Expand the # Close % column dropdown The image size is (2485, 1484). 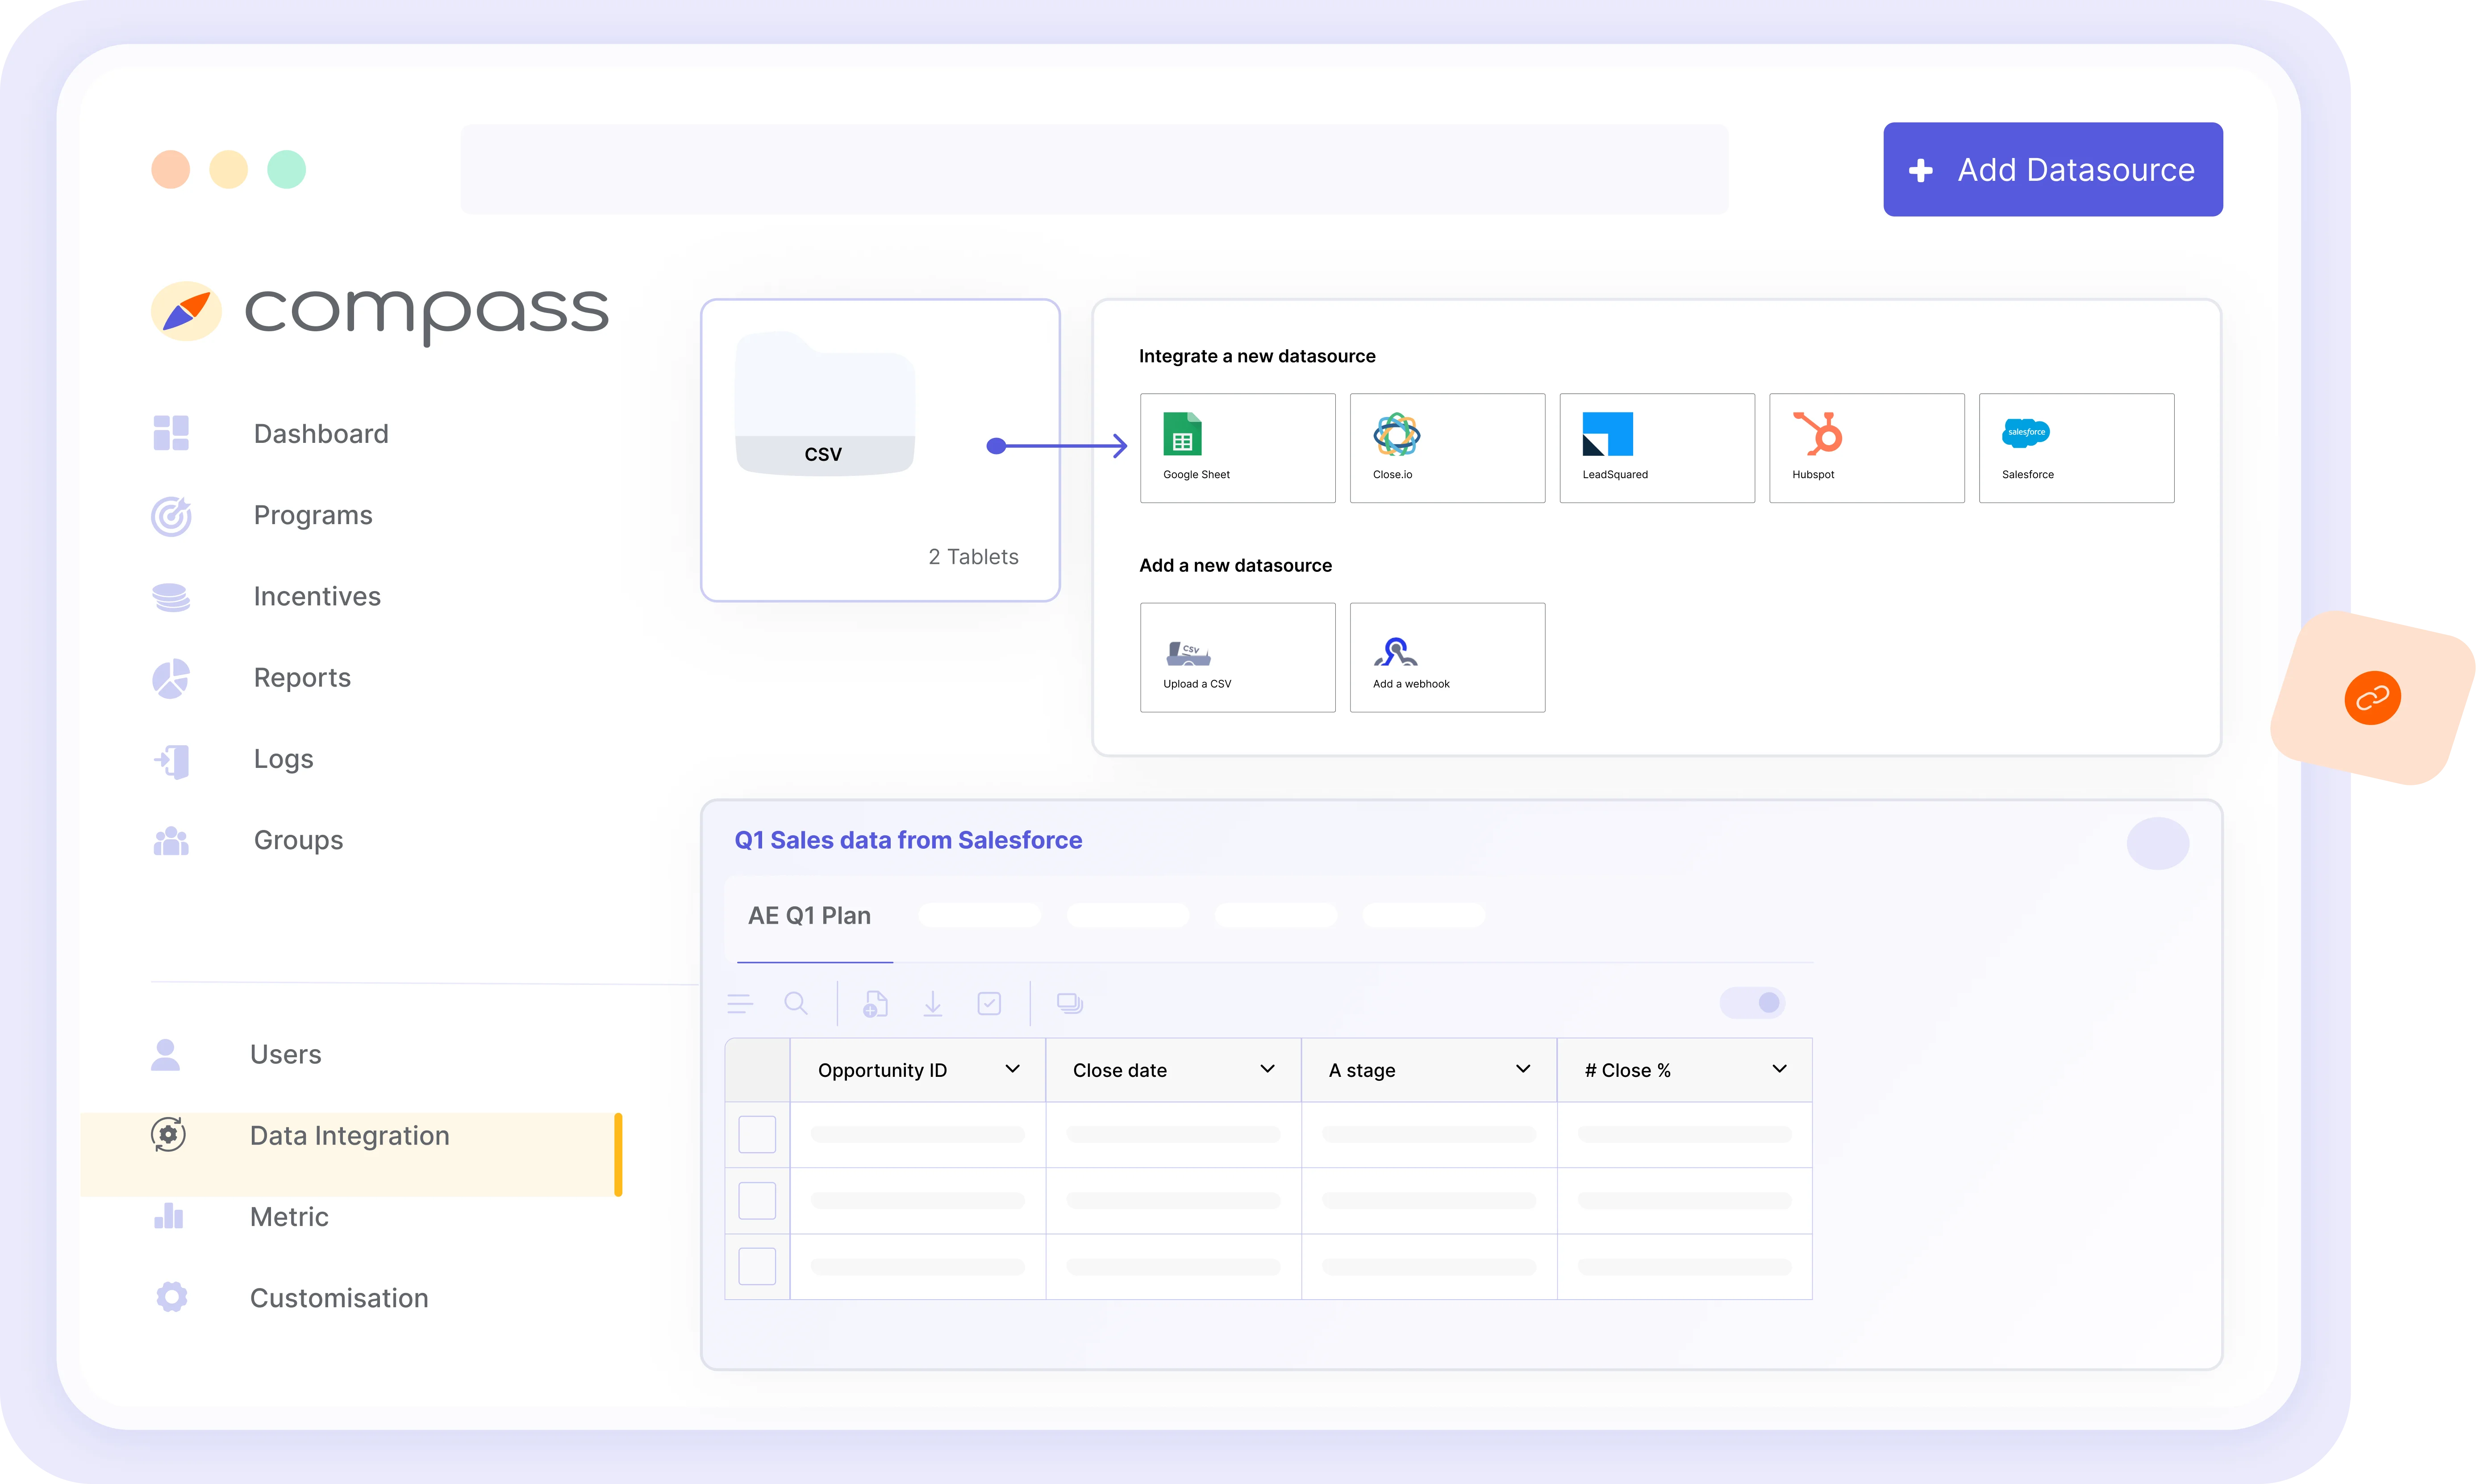click(1779, 1069)
